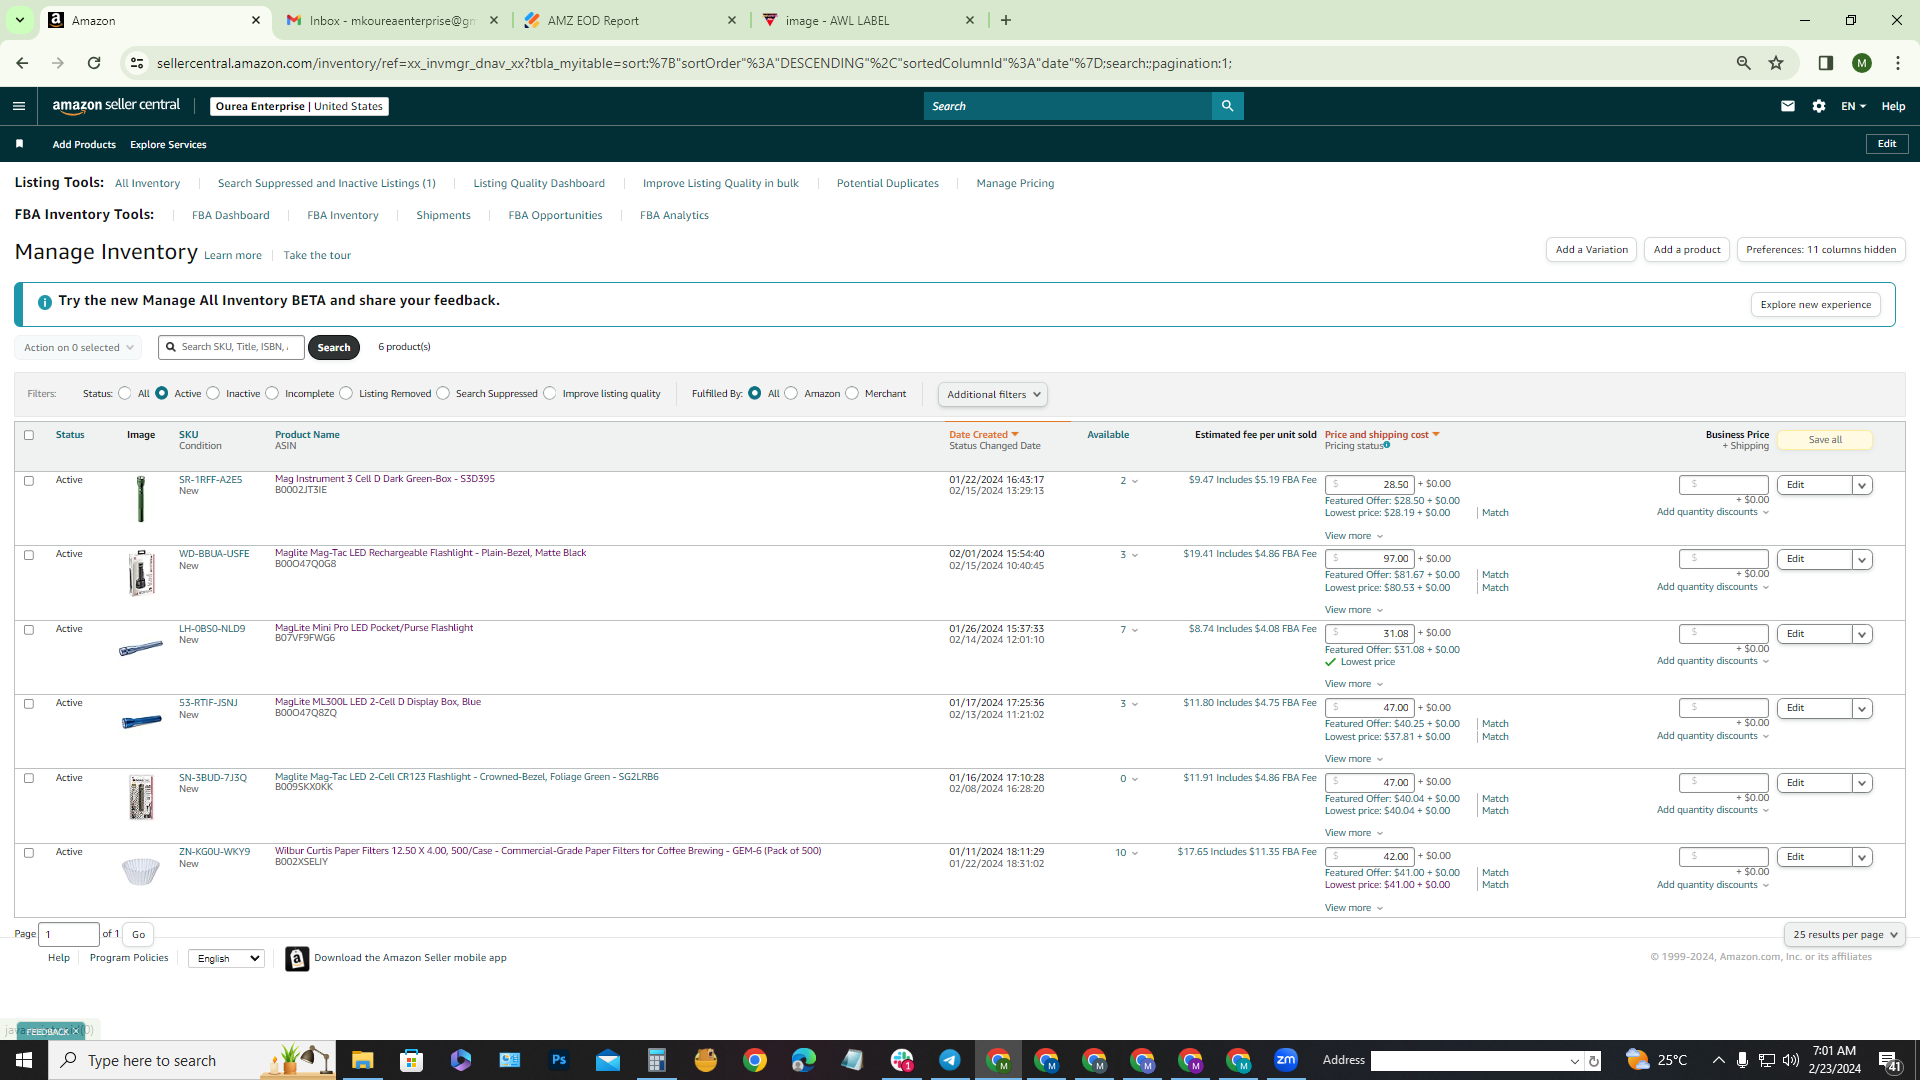Click the bookmark flag icon
This screenshot has height=1080, width=1920.
[x=19, y=144]
